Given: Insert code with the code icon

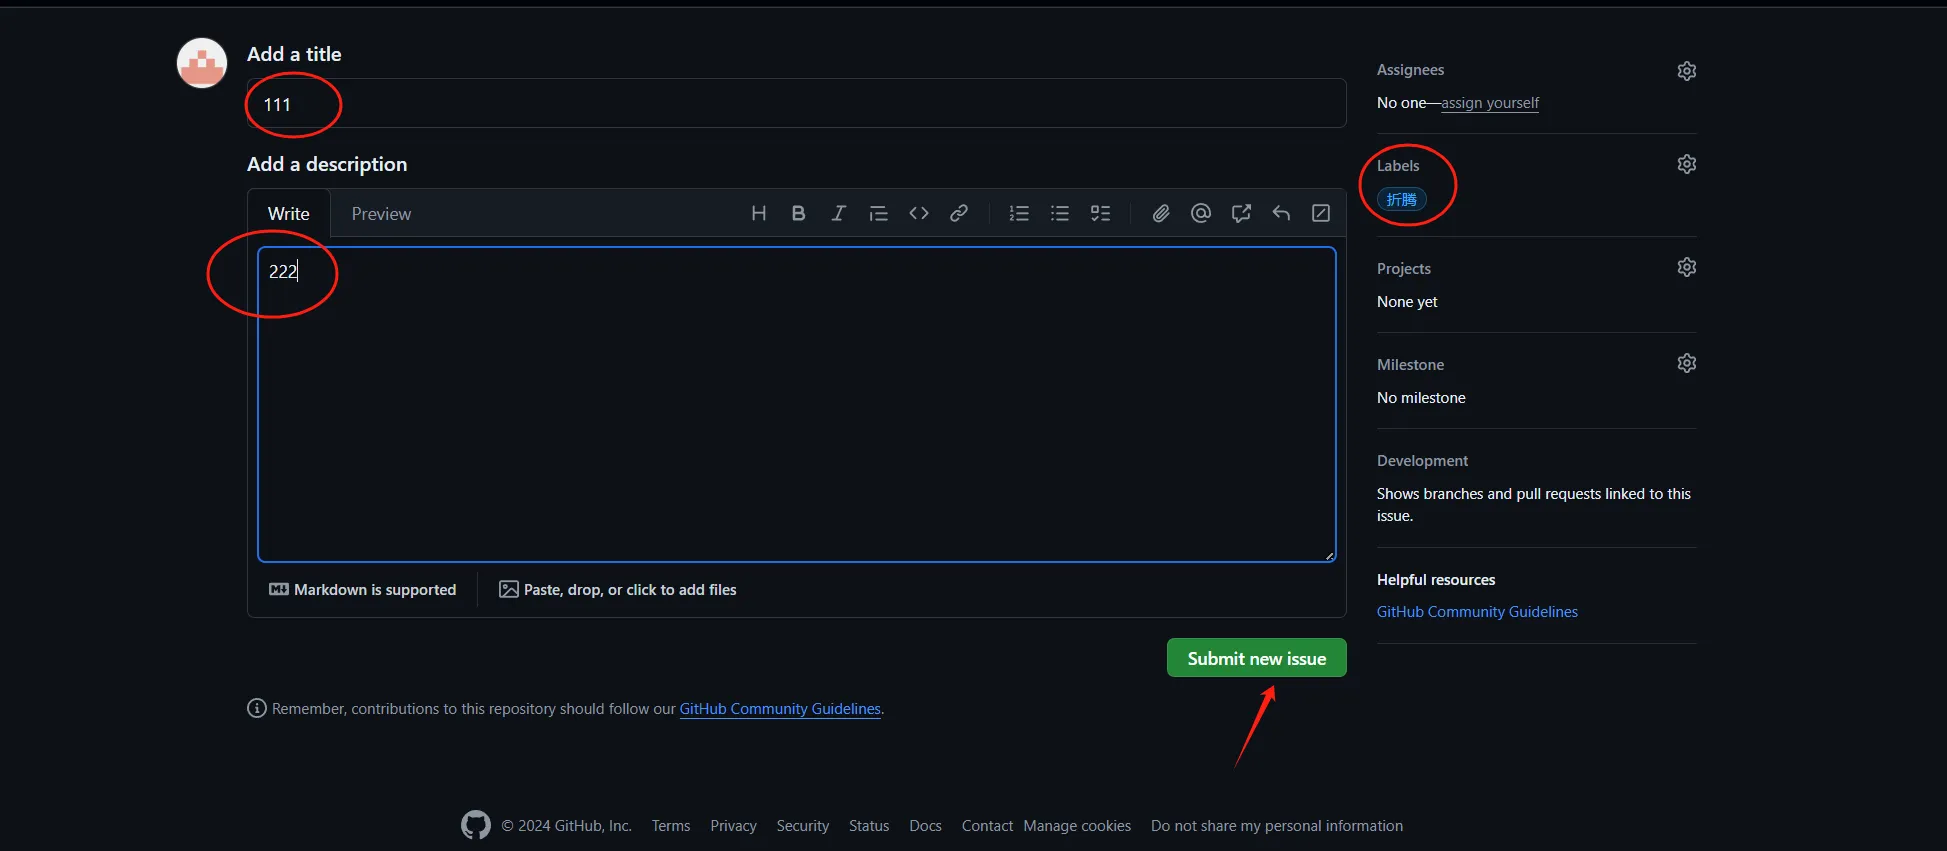Looking at the screenshot, I should (x=918, y=213).
